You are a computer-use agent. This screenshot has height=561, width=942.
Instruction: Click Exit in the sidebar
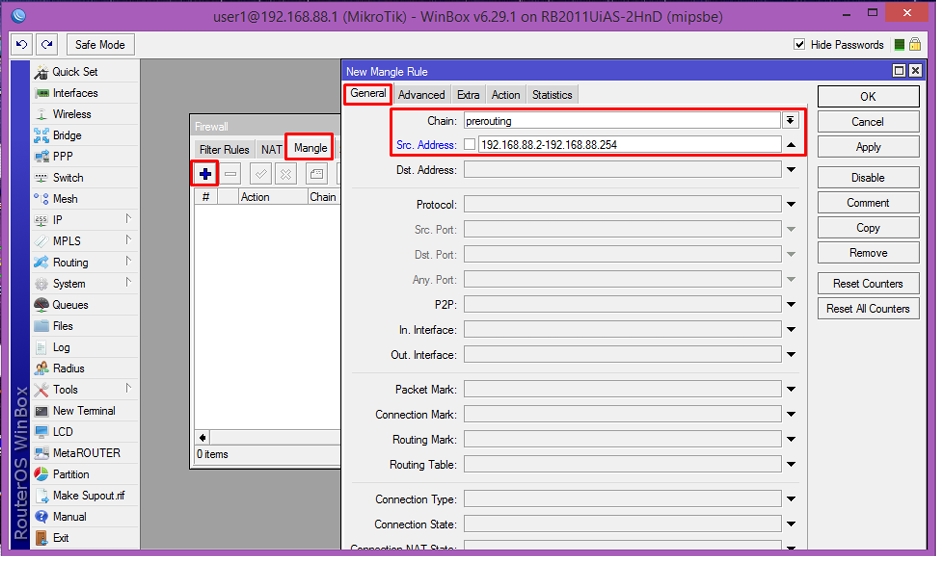pyautogui.click(x=61, y=538)
